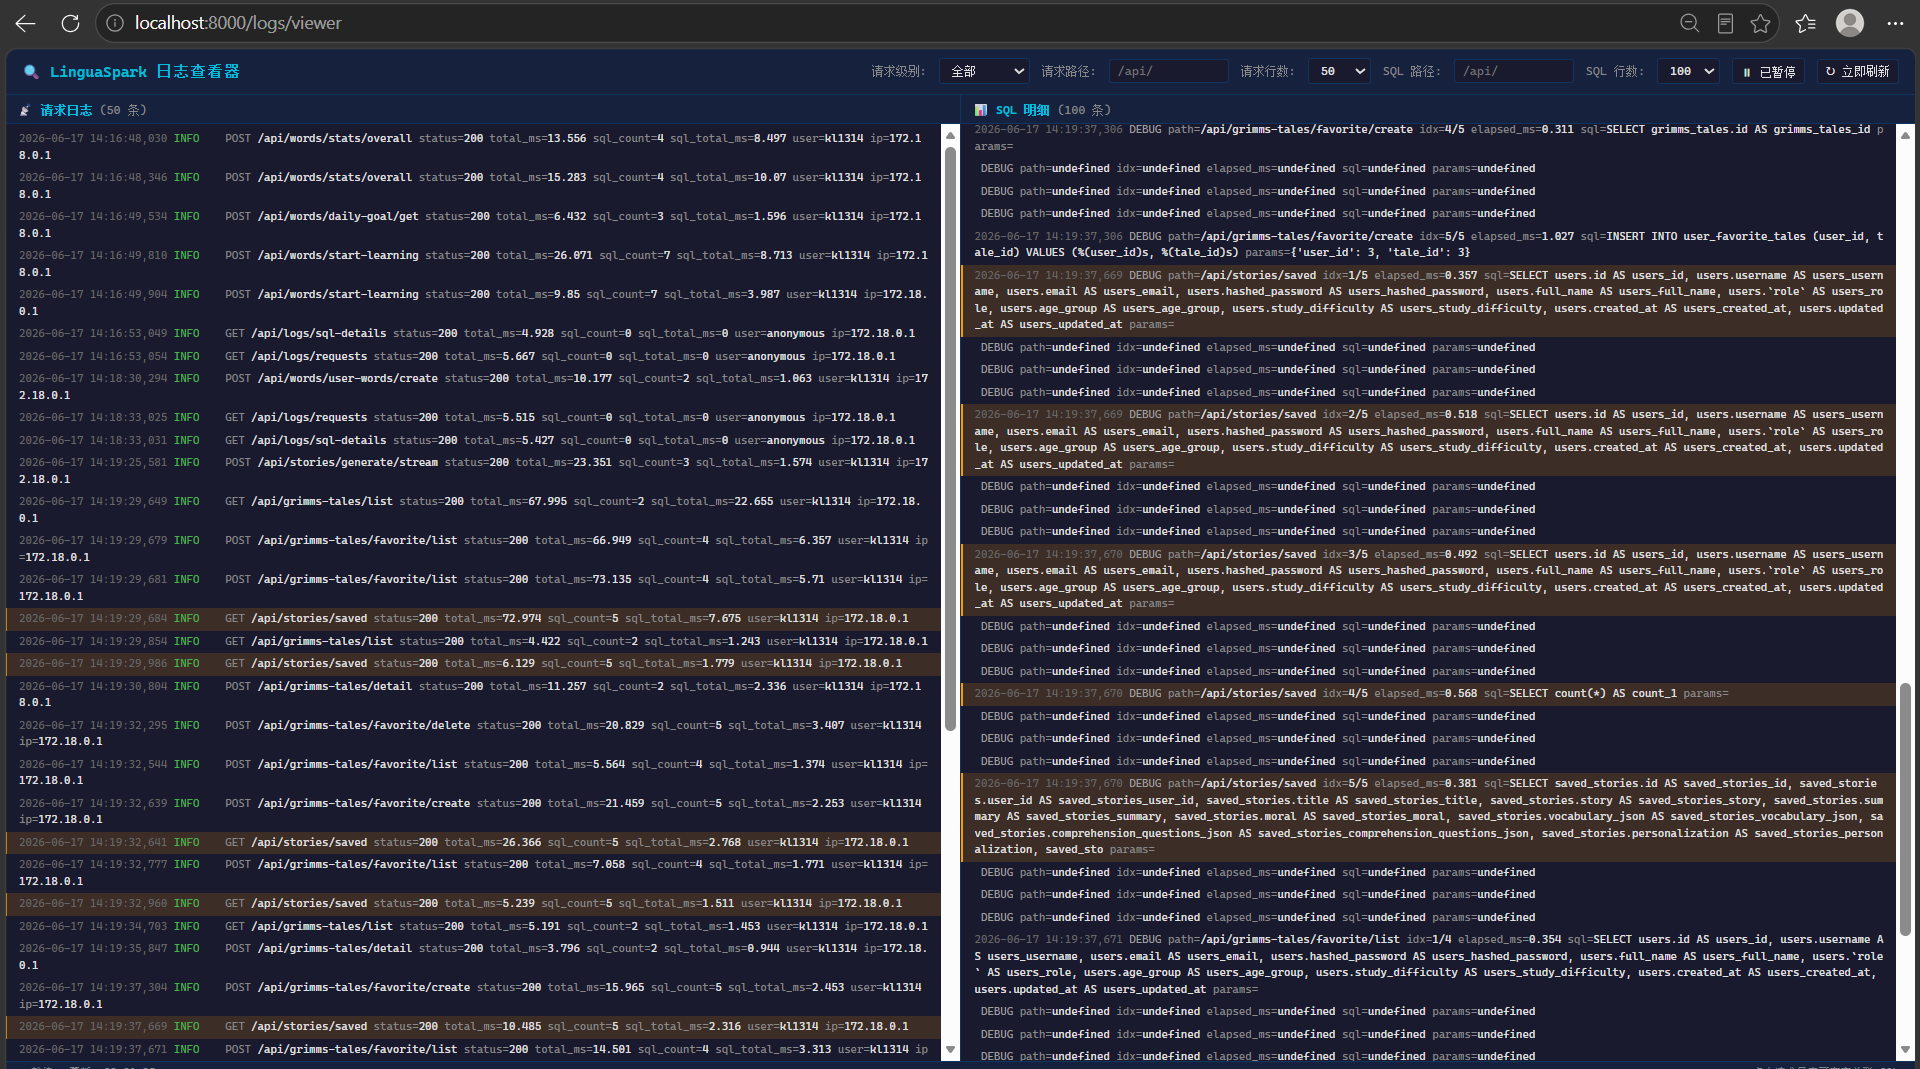Select the /api/stories/generate/stream log row
The image size is (1920, 1069).
pyautogui.click(x=474, y=471)
